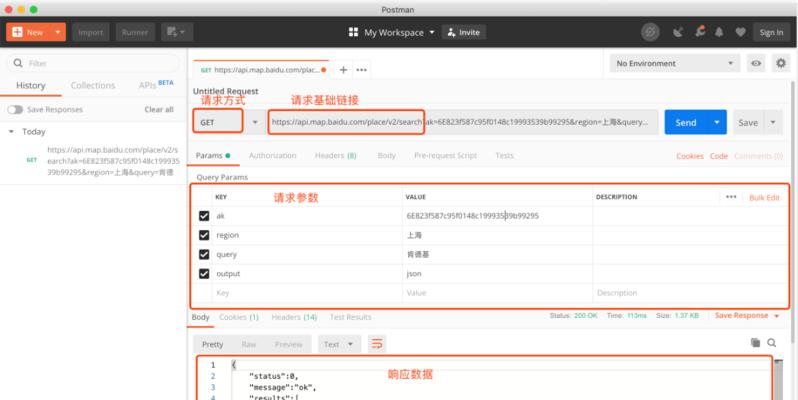Open the Tests tab
Viewport: 798px width, 400px height.
(504, 155)
